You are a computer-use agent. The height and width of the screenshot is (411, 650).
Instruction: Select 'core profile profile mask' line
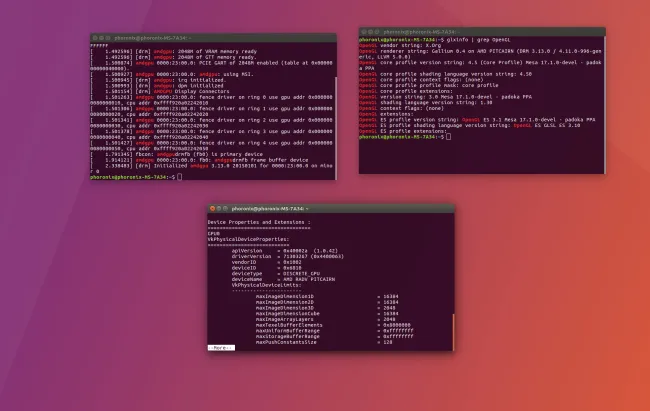click(429, 85)
